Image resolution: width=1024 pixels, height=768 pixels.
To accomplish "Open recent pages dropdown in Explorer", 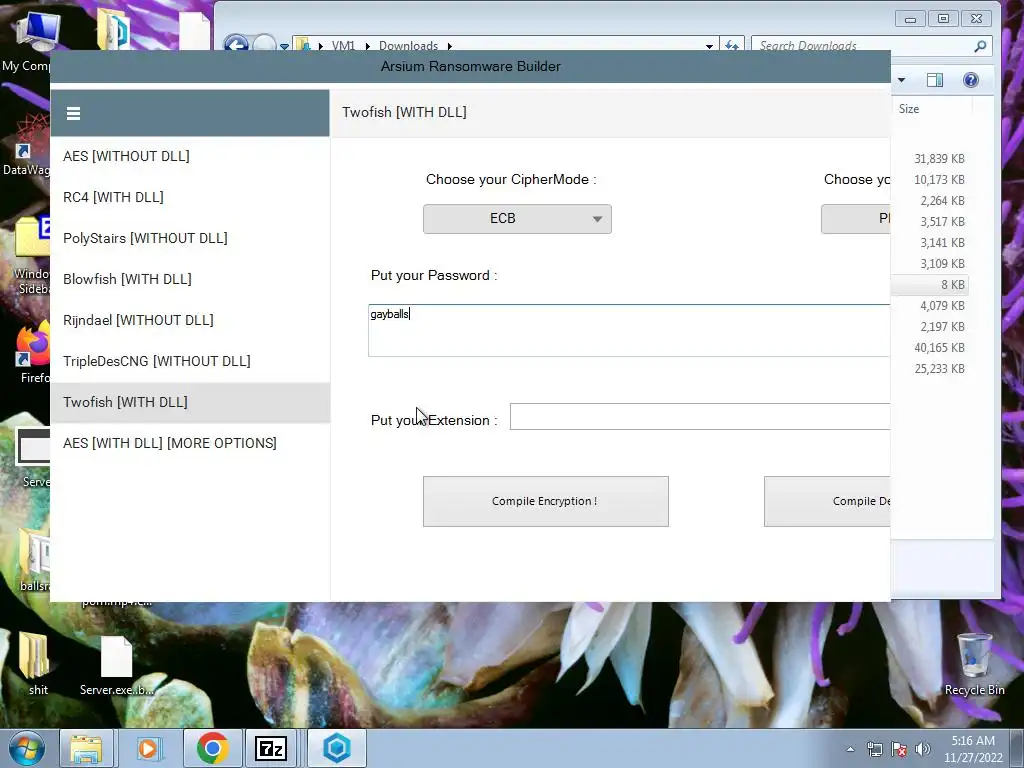I will (x=284, y=46).
